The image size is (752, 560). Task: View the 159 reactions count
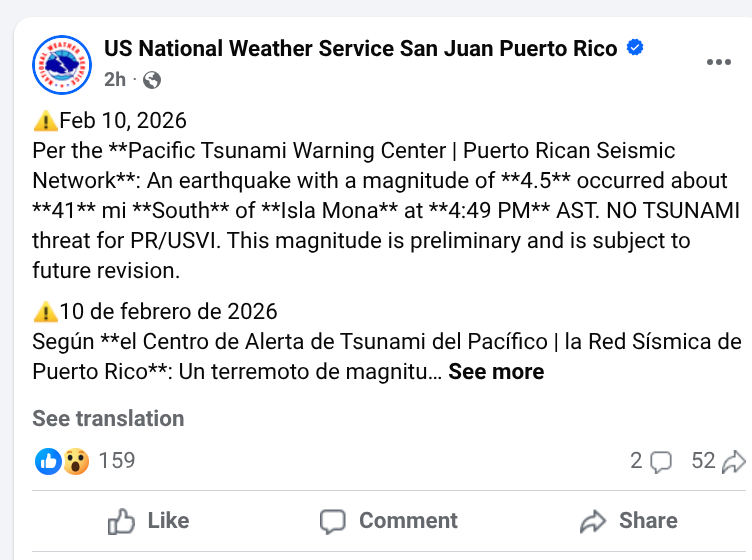coord(117,461)
